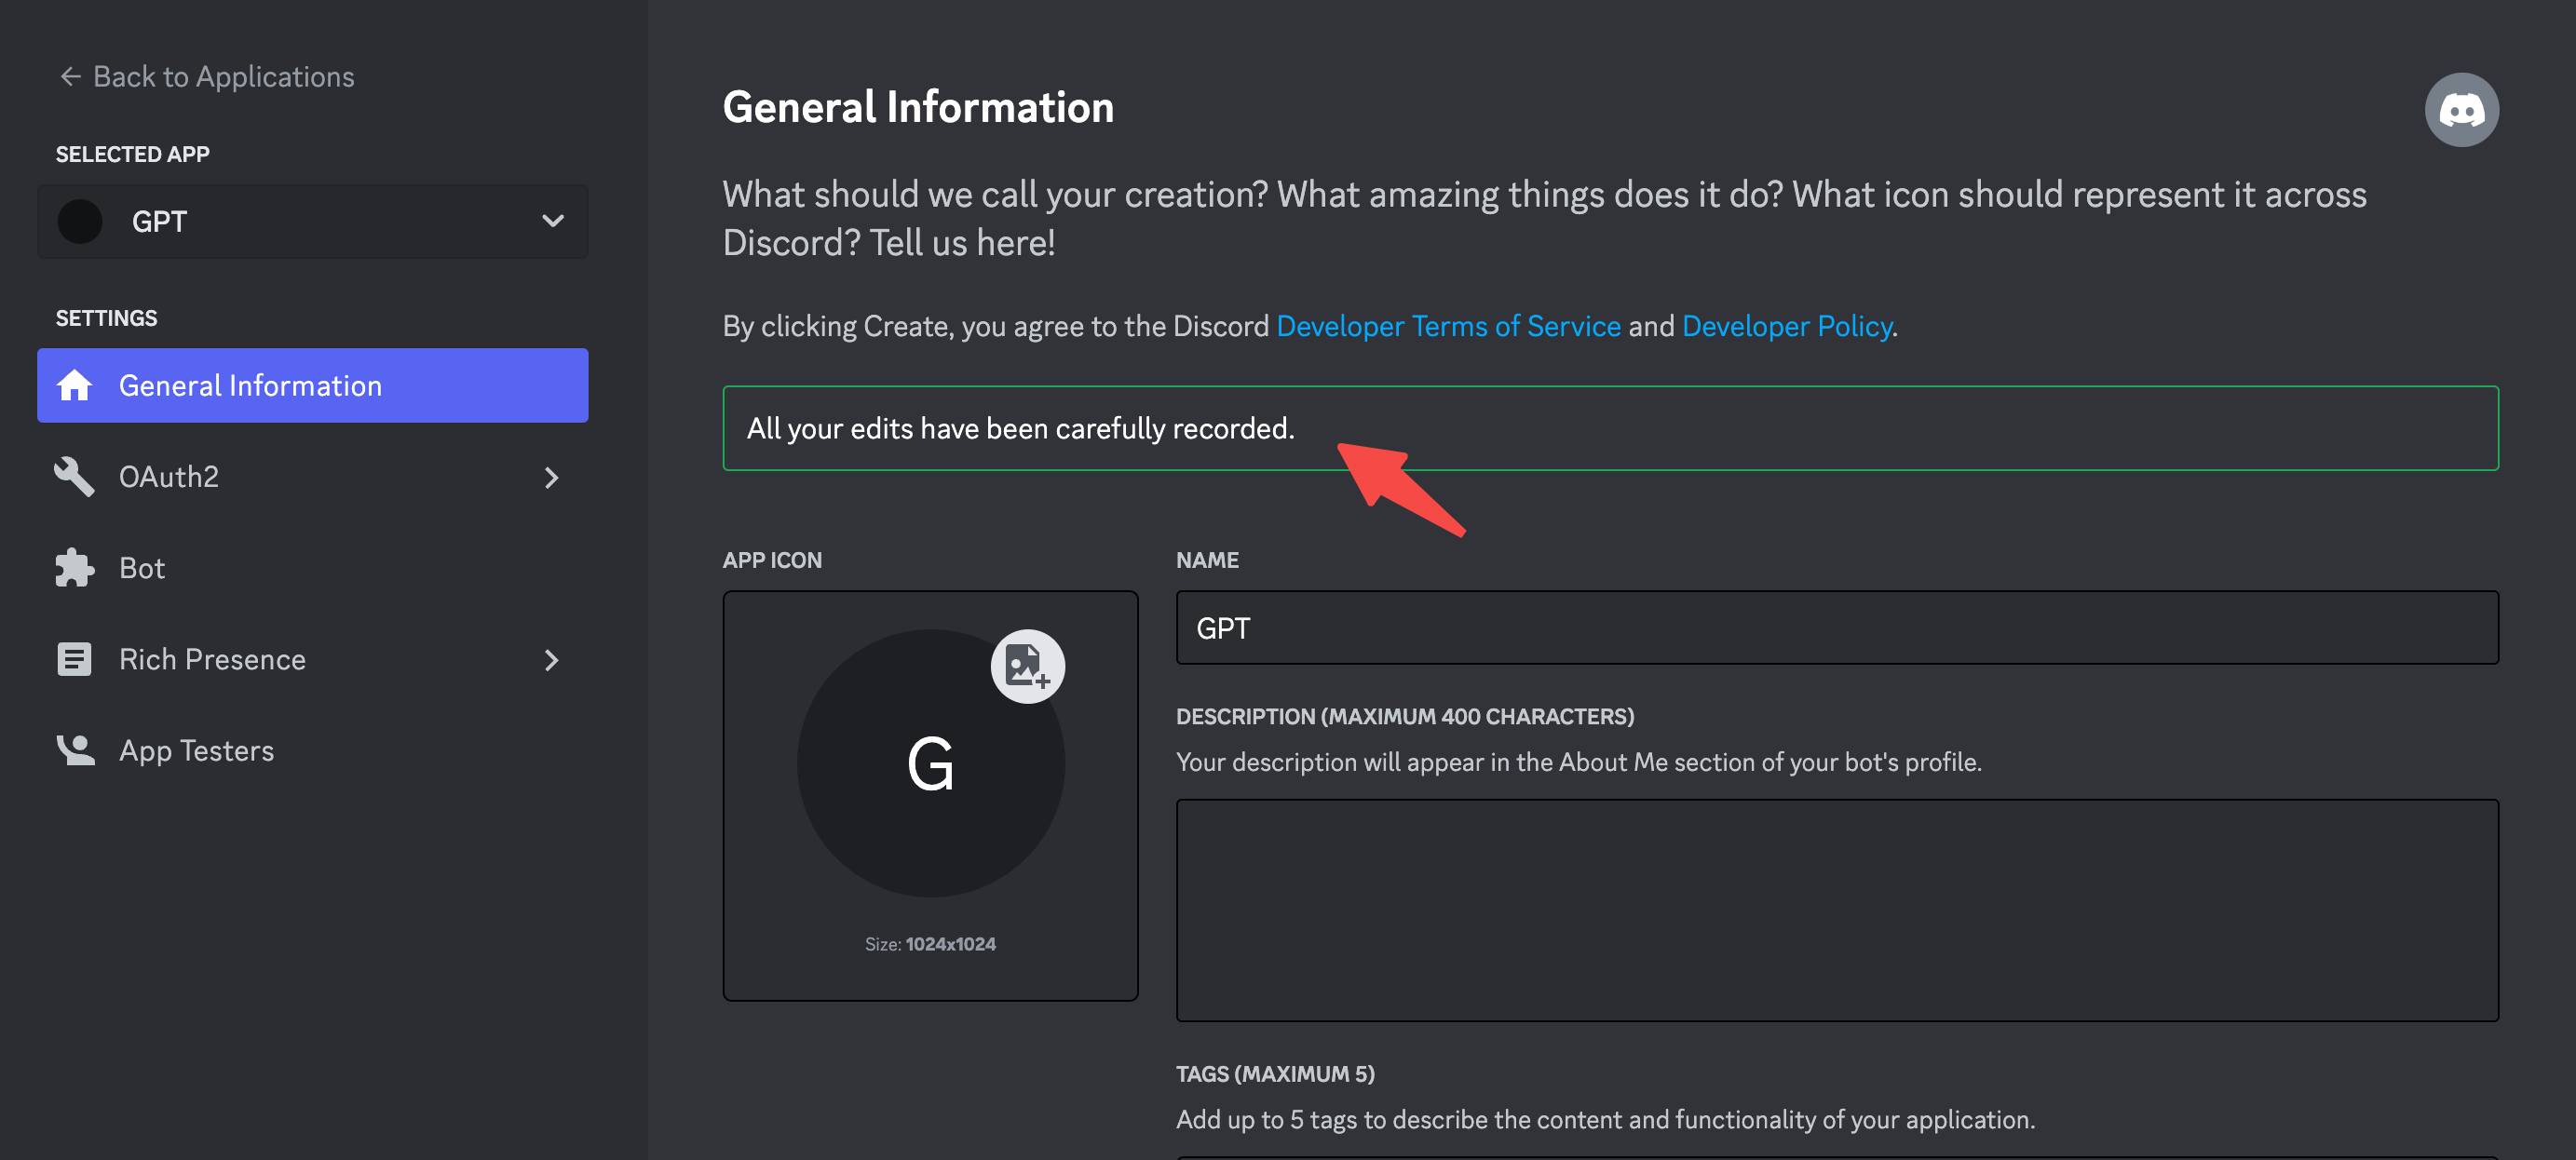2576x1160 pixels.
Task: Click the About Me description hint text
Action: coord(1578,762)
